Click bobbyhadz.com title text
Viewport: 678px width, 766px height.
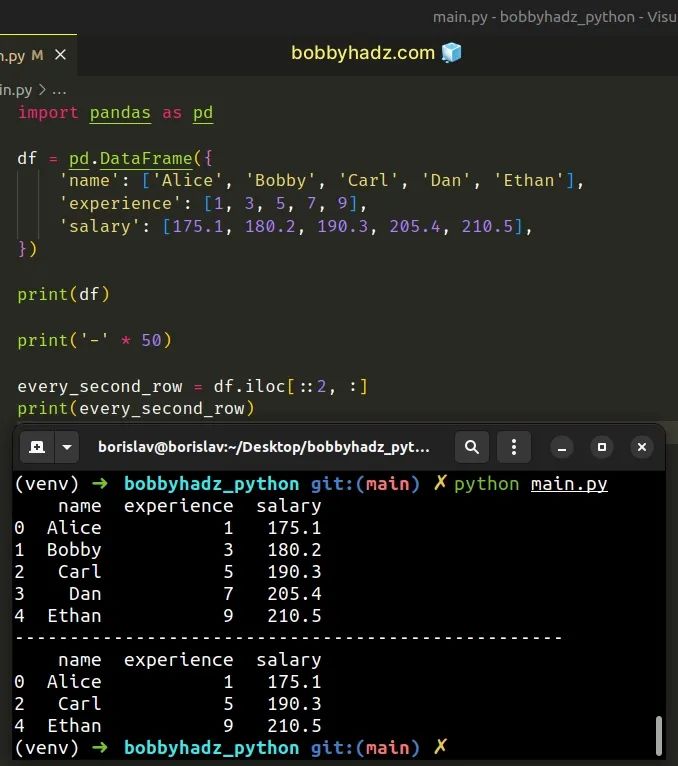(x=362, y=53)
